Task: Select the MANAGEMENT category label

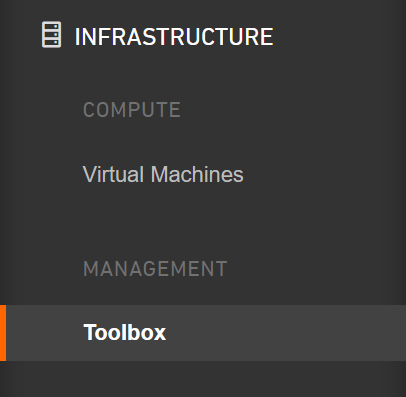Action: pos(155,269)
